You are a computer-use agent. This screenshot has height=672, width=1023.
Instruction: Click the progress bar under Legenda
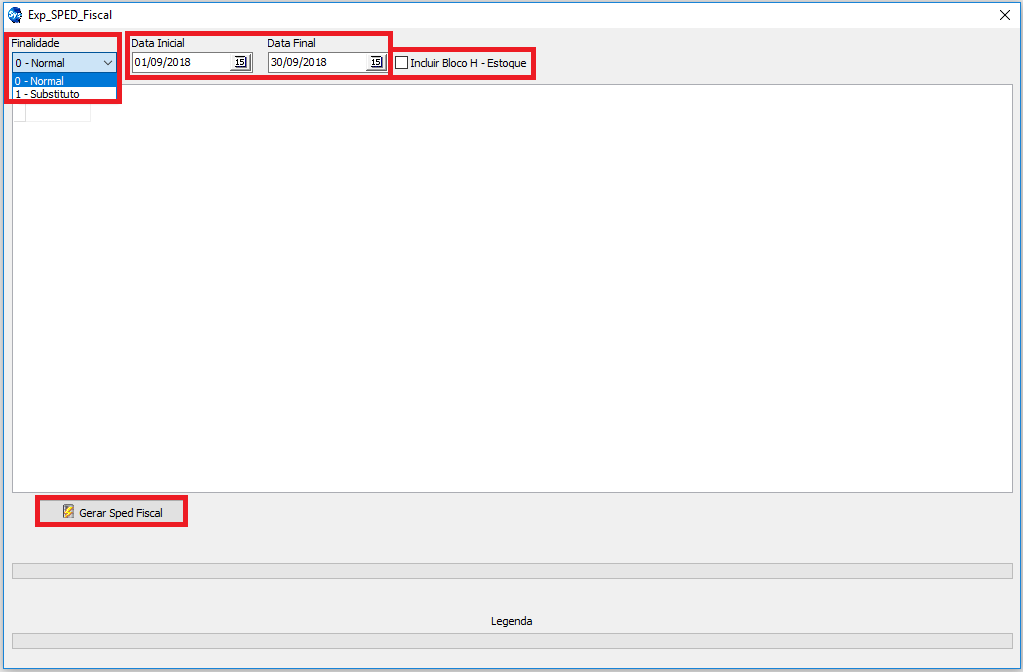coord(512,641)
